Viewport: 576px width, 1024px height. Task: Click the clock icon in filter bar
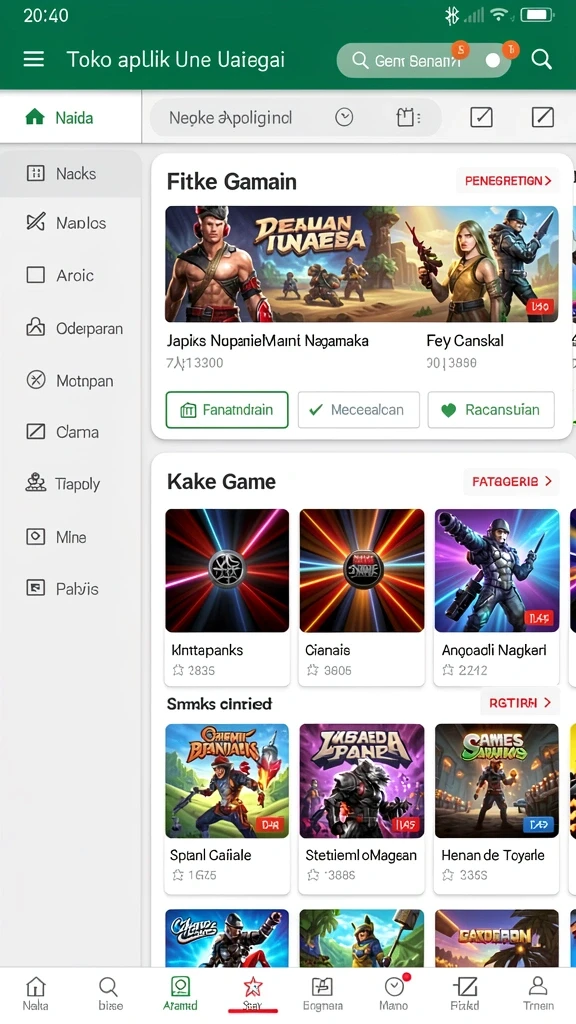pos(344,117)
